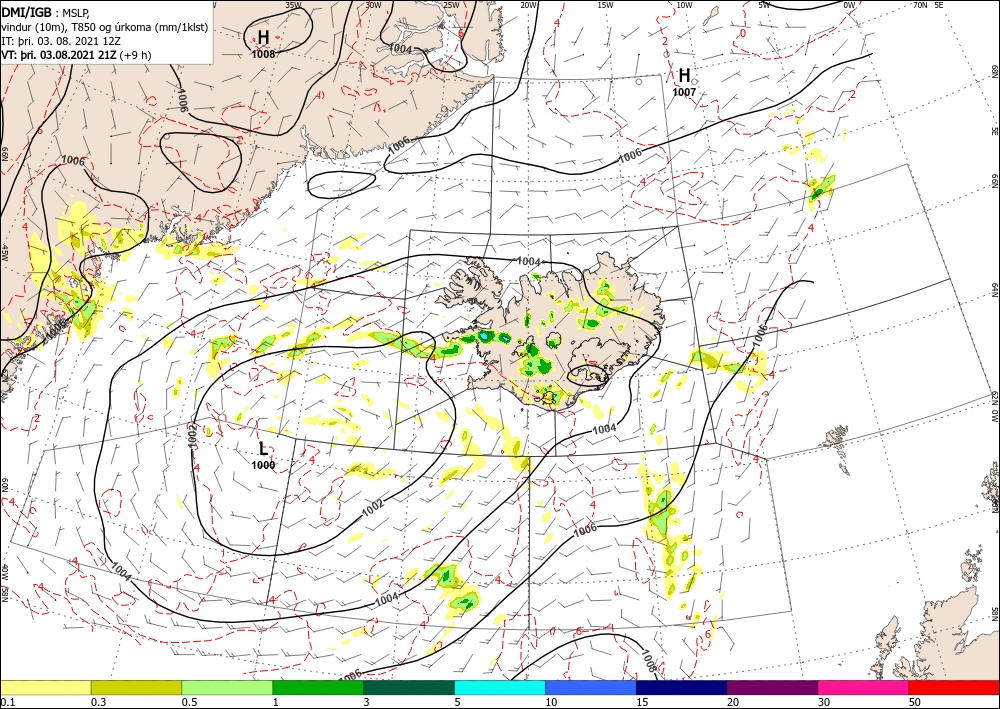Click the '45W' longitude label
Screen dimensions: 1000x709
(5, 253)
